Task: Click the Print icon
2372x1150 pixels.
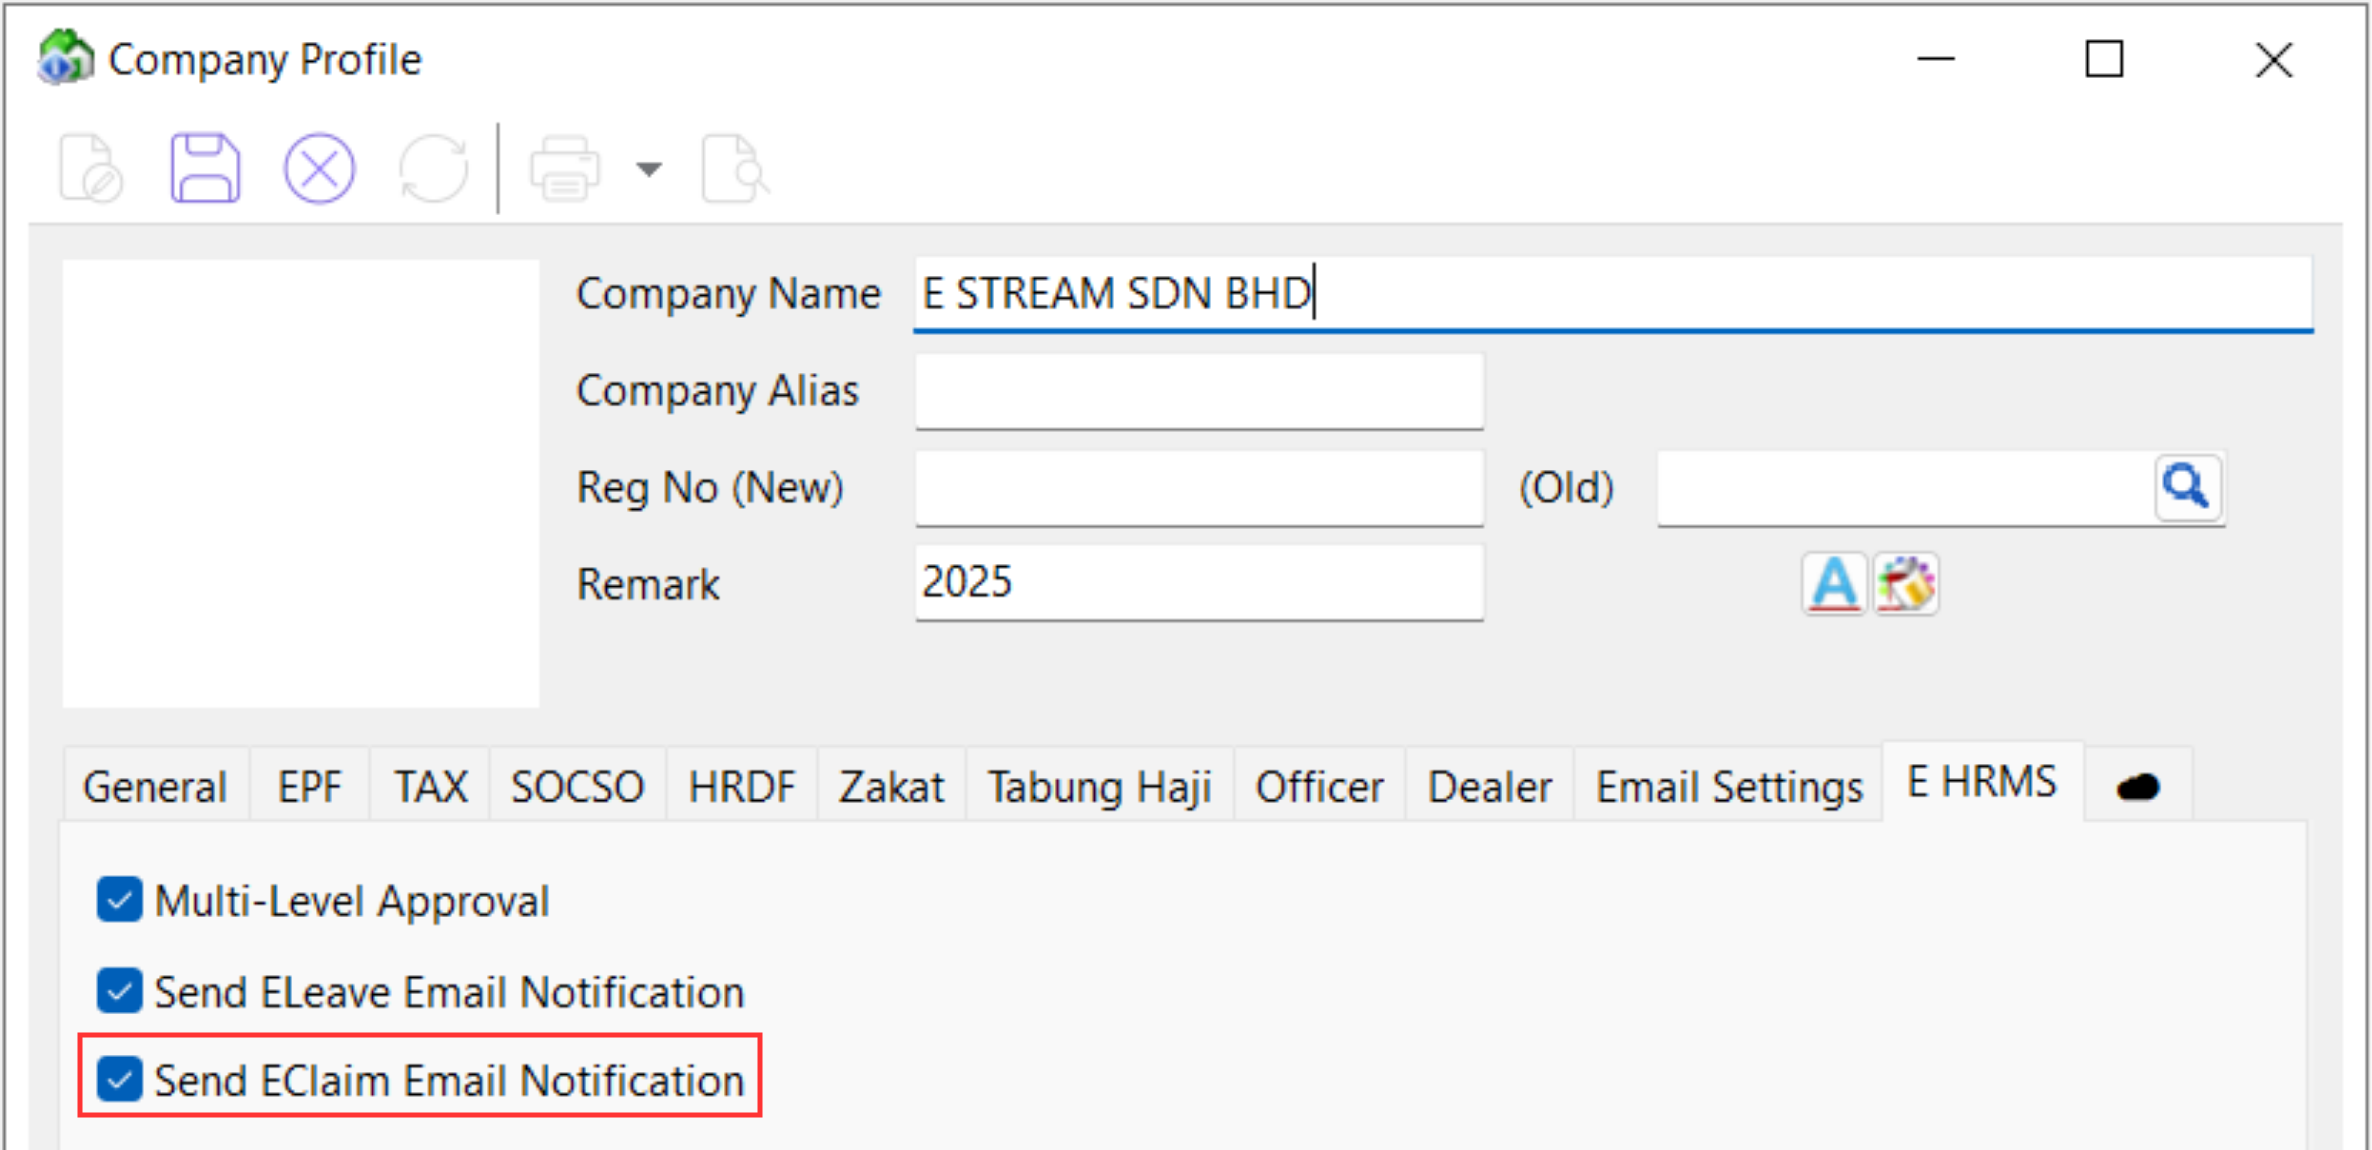Action: coord(566,168)
